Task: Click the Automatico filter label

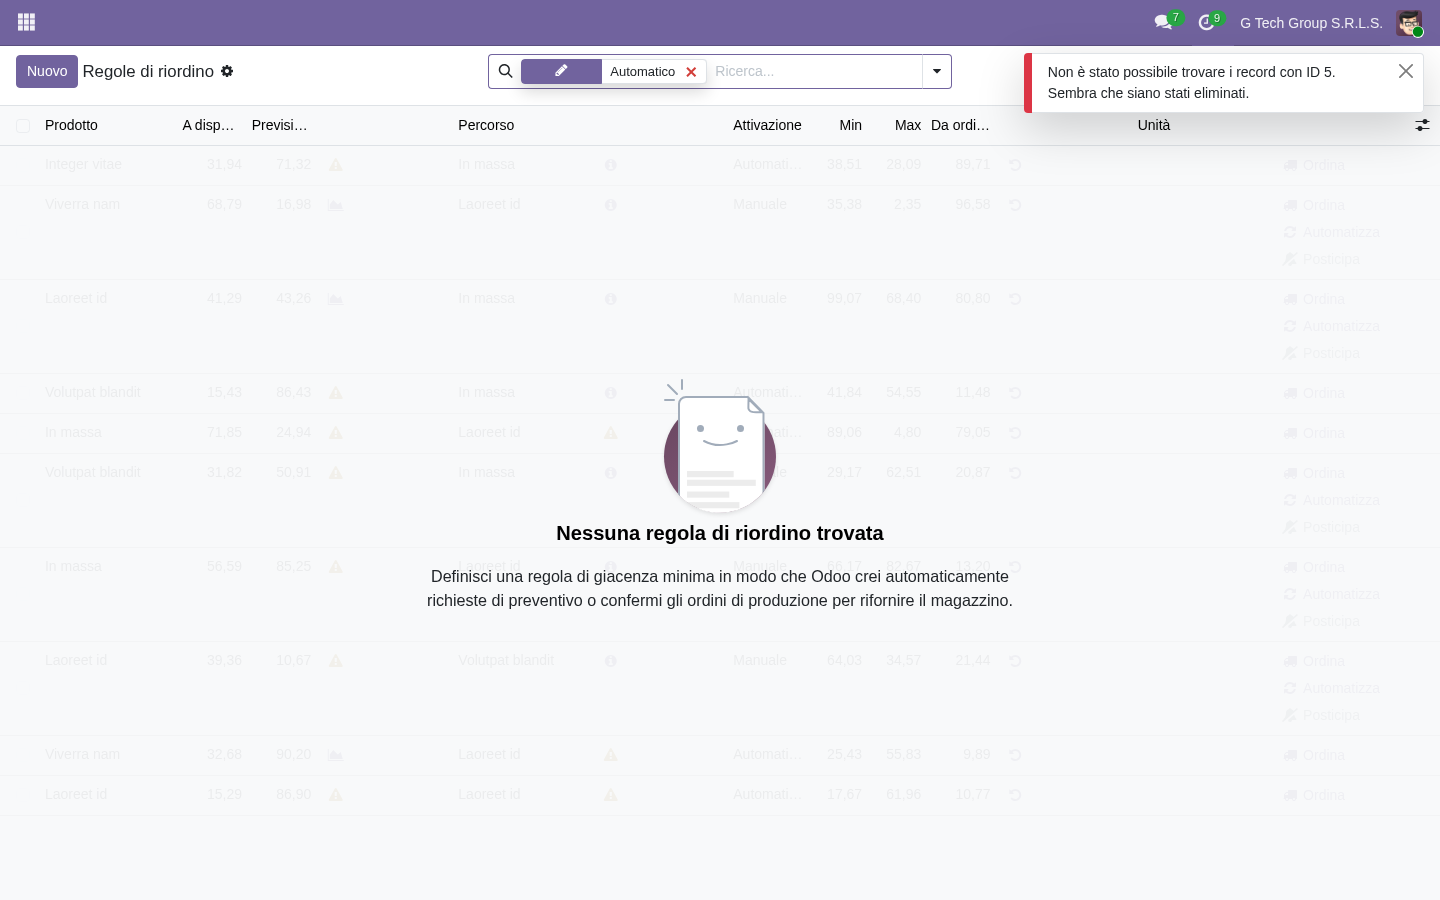Action: [x=642, y=72]
